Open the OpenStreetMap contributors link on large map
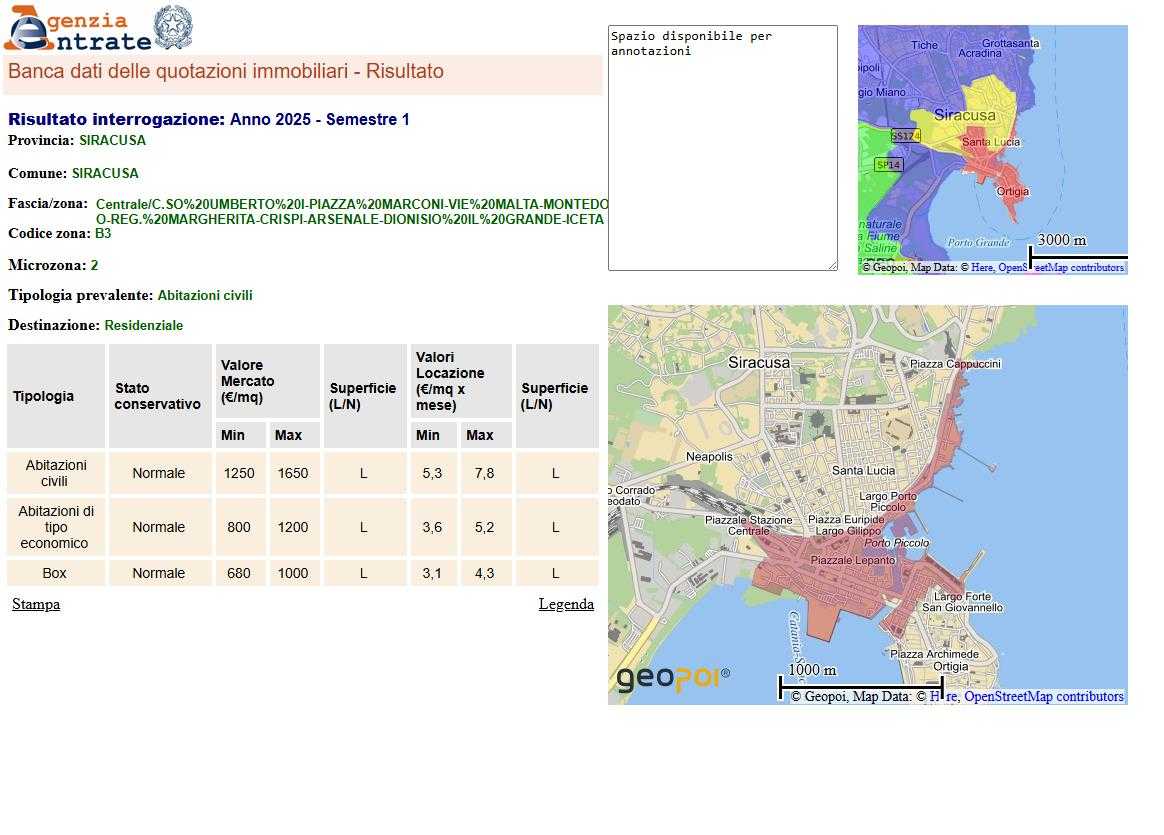1164x835 pixels. (1043, 696)
